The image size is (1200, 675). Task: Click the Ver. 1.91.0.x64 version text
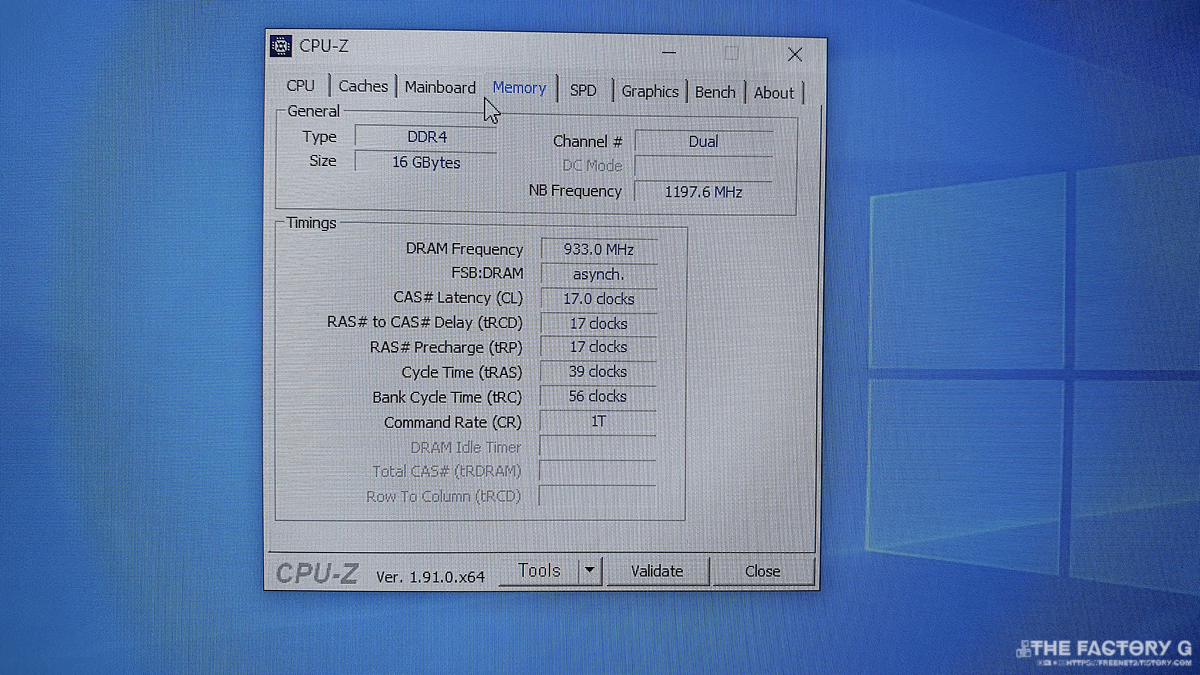coord(430,577)
